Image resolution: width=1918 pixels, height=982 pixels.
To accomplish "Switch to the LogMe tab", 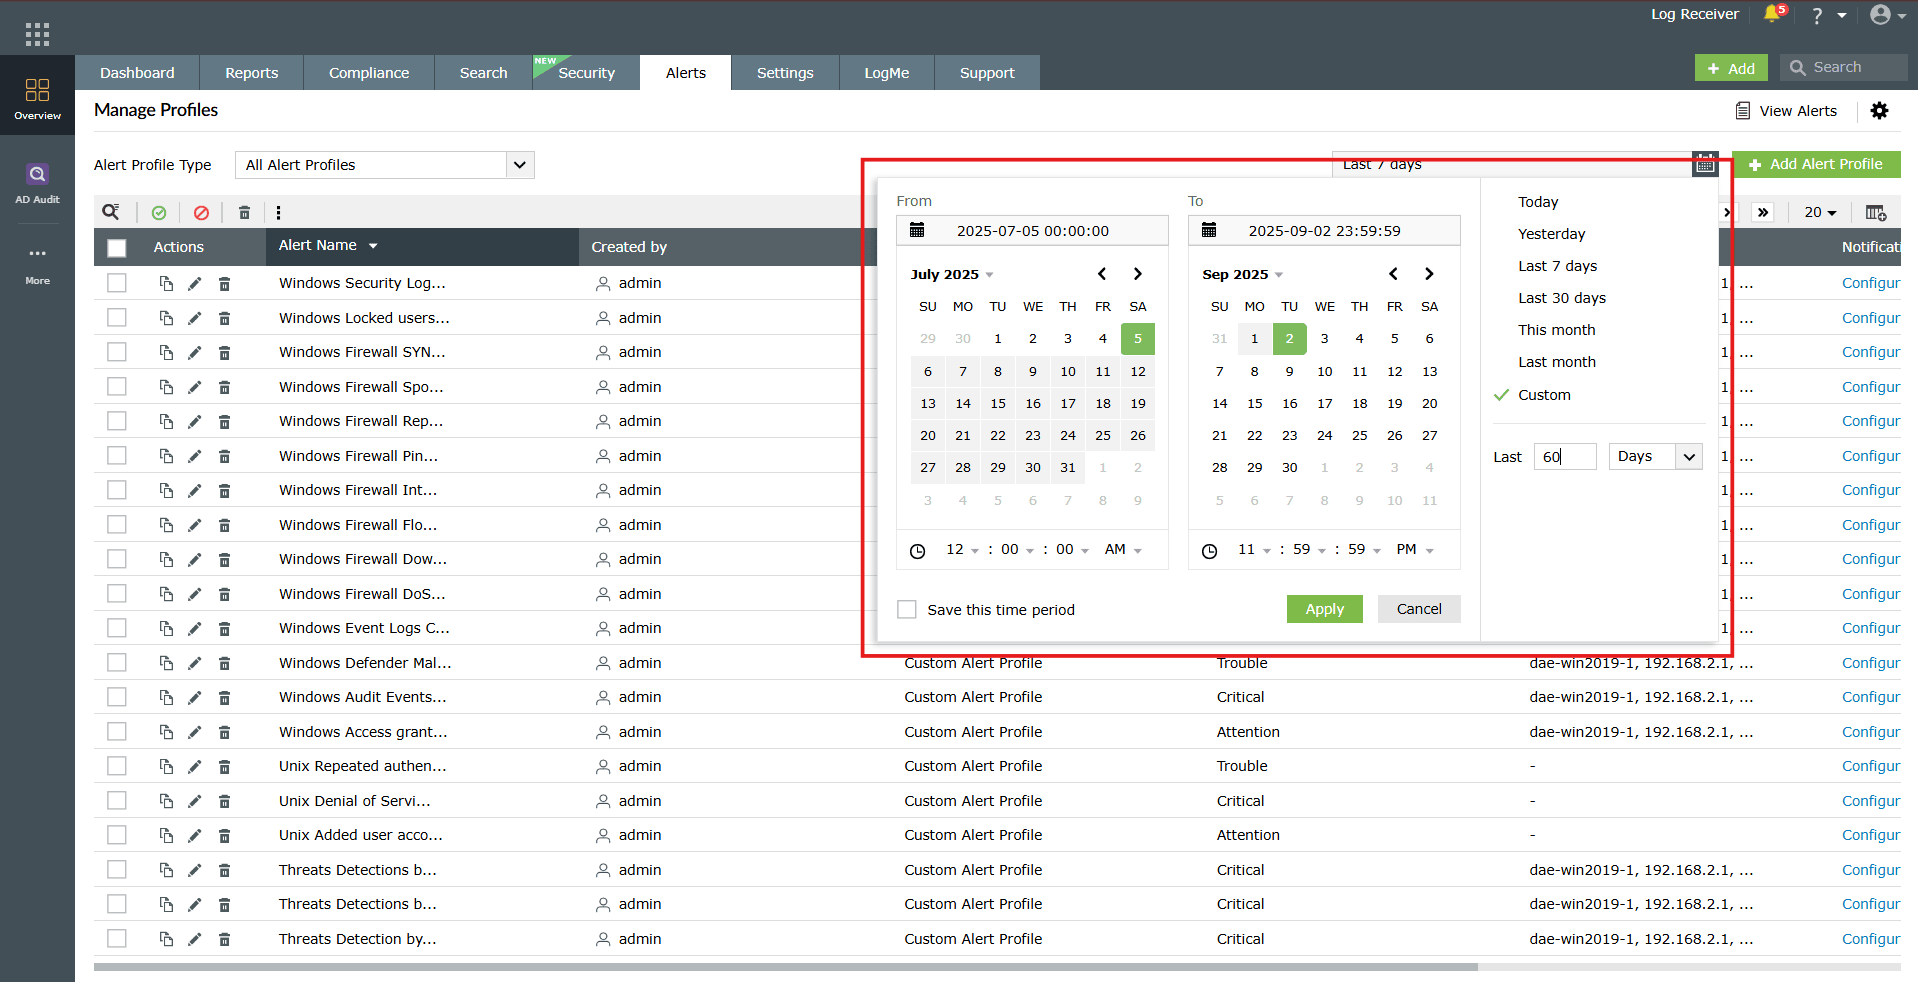I will pyautogui.click(x=887, y=73).
